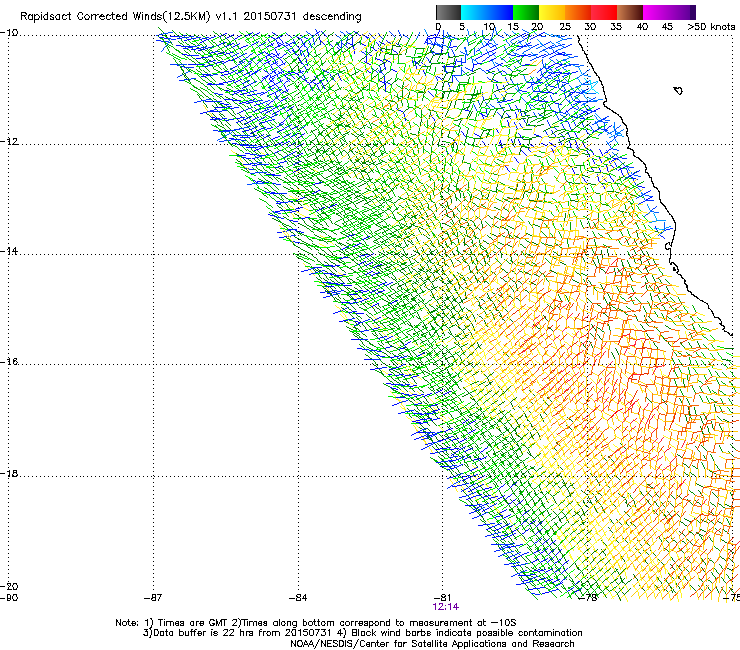Click the latitude axis label '-16'
This screenshot has width=740, height=650.
click(x=9, y=362)
